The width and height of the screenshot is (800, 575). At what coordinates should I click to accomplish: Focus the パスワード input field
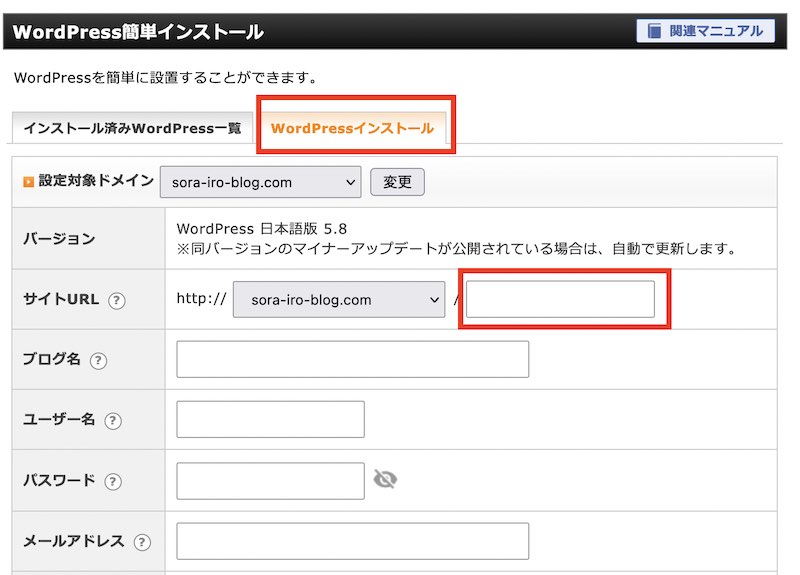coord(270,481)
